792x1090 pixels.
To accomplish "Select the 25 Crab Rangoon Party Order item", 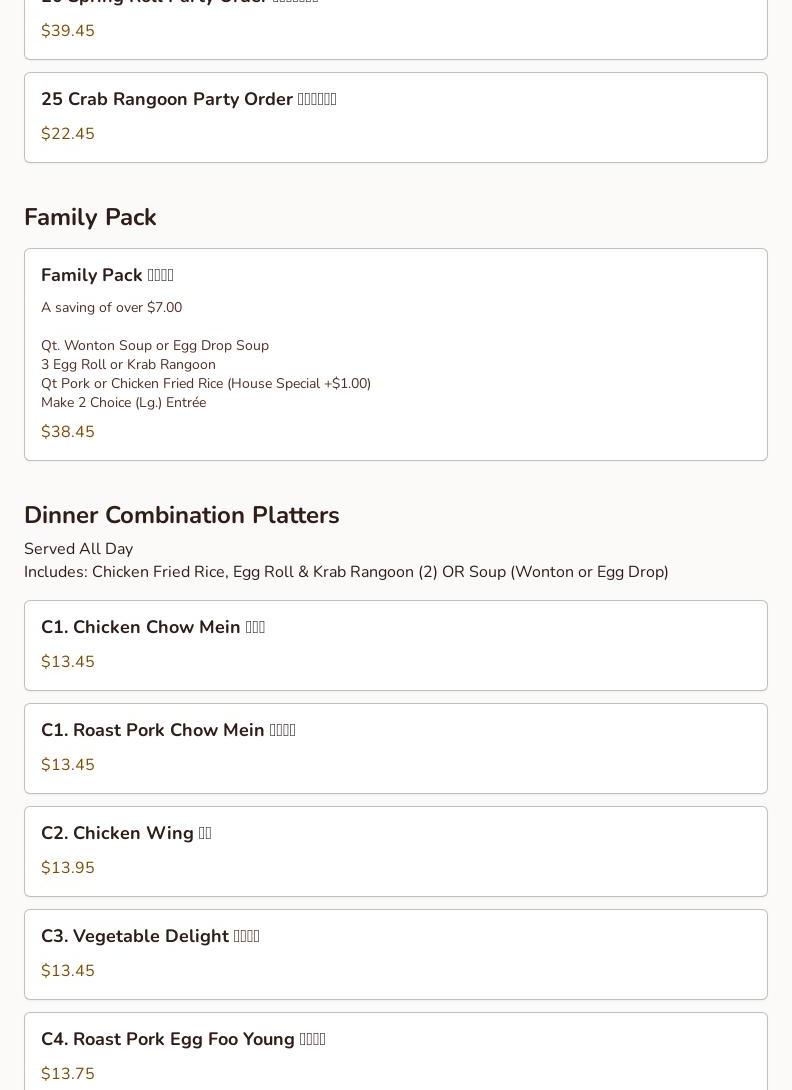I will coord(188,100).
